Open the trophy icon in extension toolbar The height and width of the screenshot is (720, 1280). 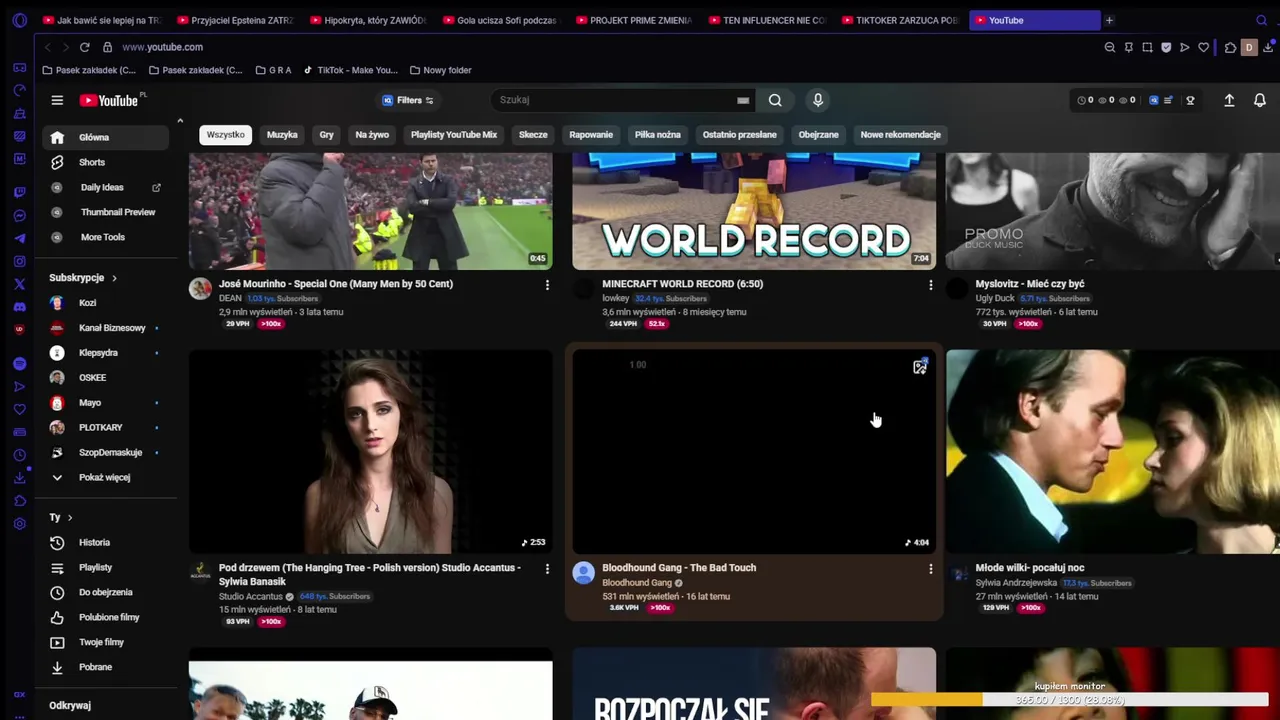(1190, 100)
